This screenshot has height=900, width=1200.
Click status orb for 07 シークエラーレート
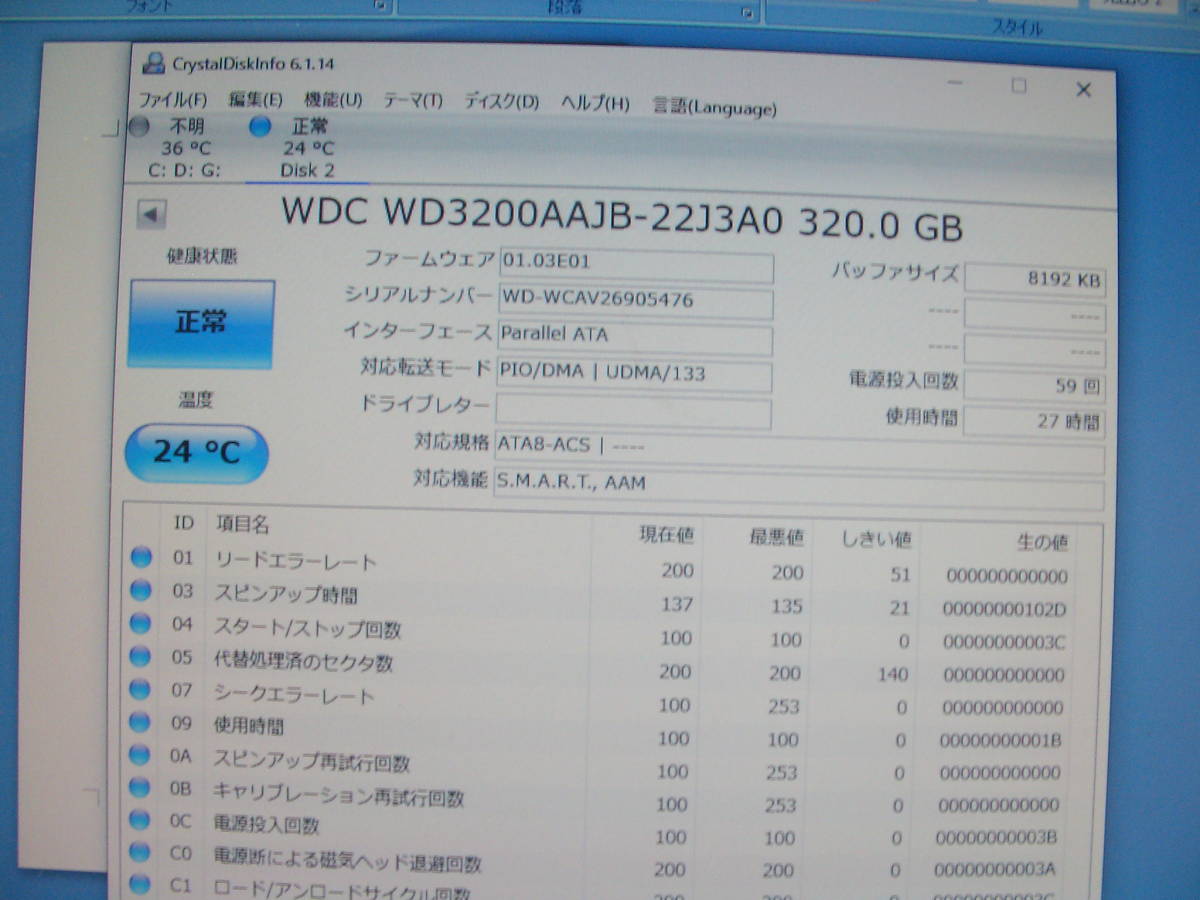(140, 689)
